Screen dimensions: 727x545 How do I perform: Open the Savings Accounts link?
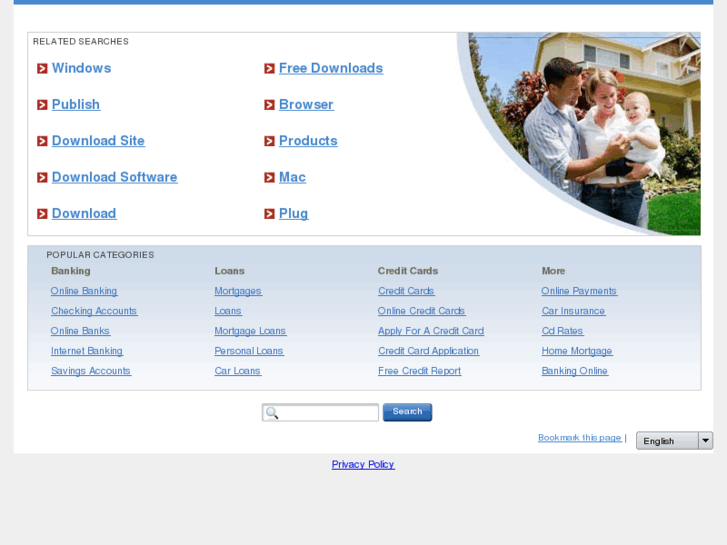tap(91, 371)
